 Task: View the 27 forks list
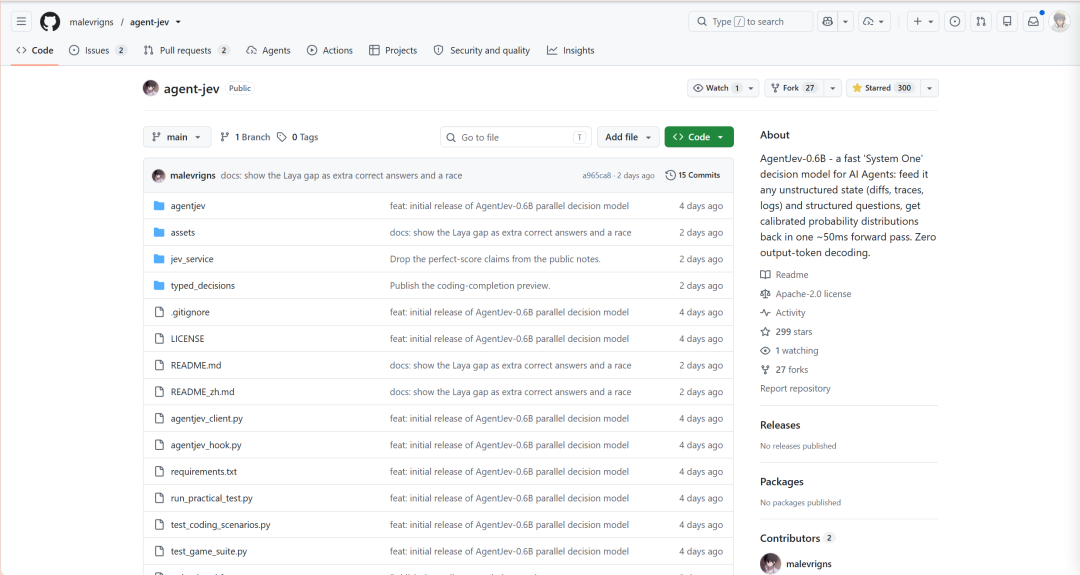785,369
